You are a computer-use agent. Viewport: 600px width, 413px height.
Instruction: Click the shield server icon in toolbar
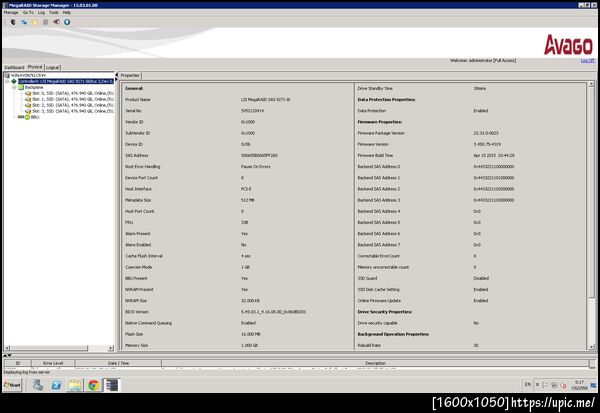pyautogui.click(x=13, y=22)
